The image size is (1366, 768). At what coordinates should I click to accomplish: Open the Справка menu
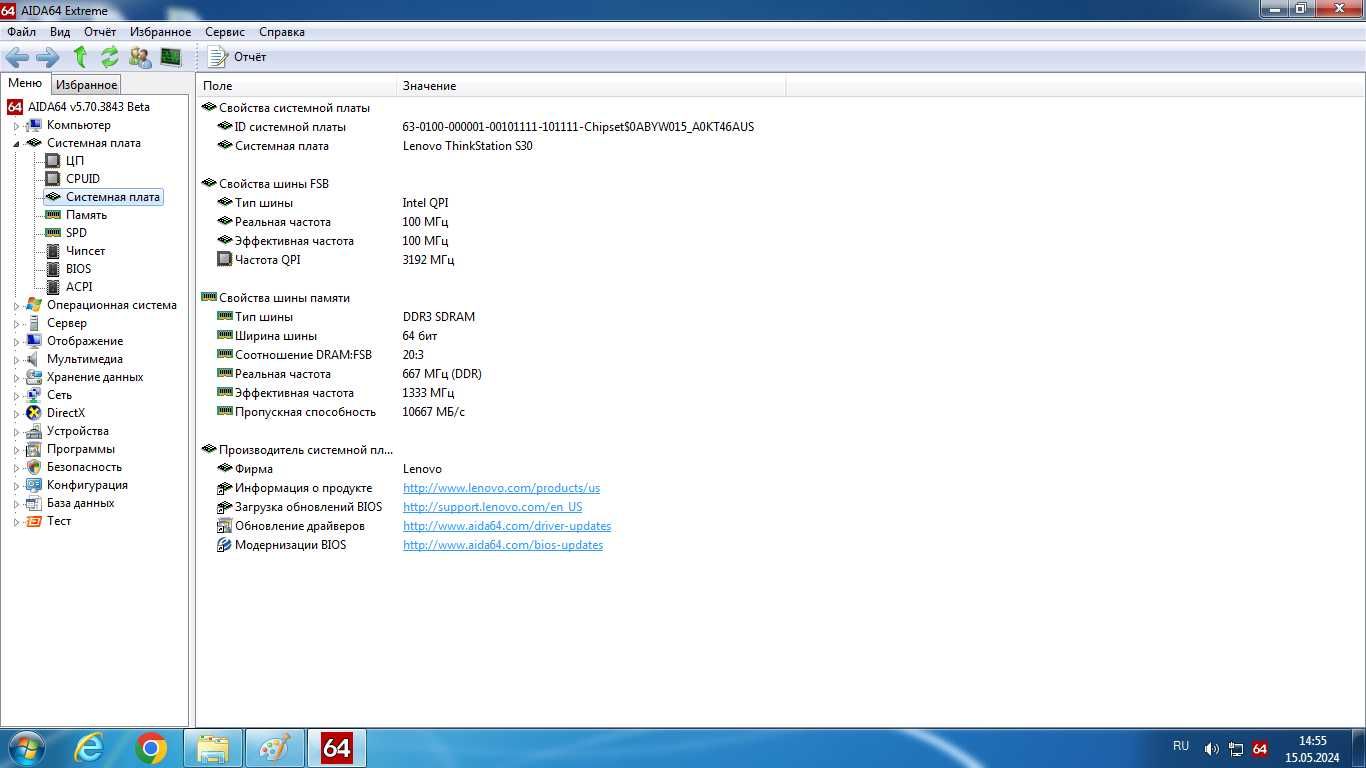[x=282, y=32]
